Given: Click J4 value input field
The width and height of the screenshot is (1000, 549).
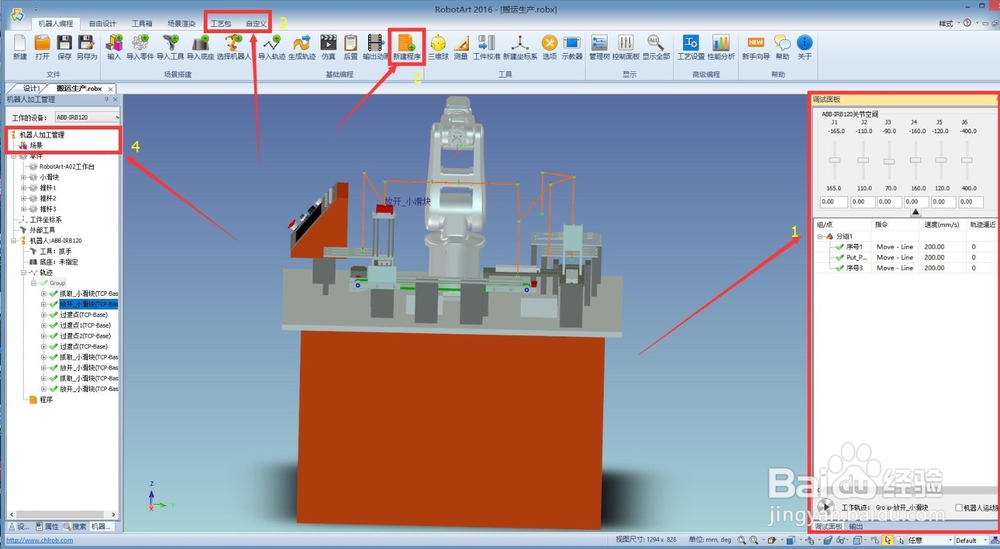Looking at the screenshot, I should pyautogui.click(x=915, y=201).
